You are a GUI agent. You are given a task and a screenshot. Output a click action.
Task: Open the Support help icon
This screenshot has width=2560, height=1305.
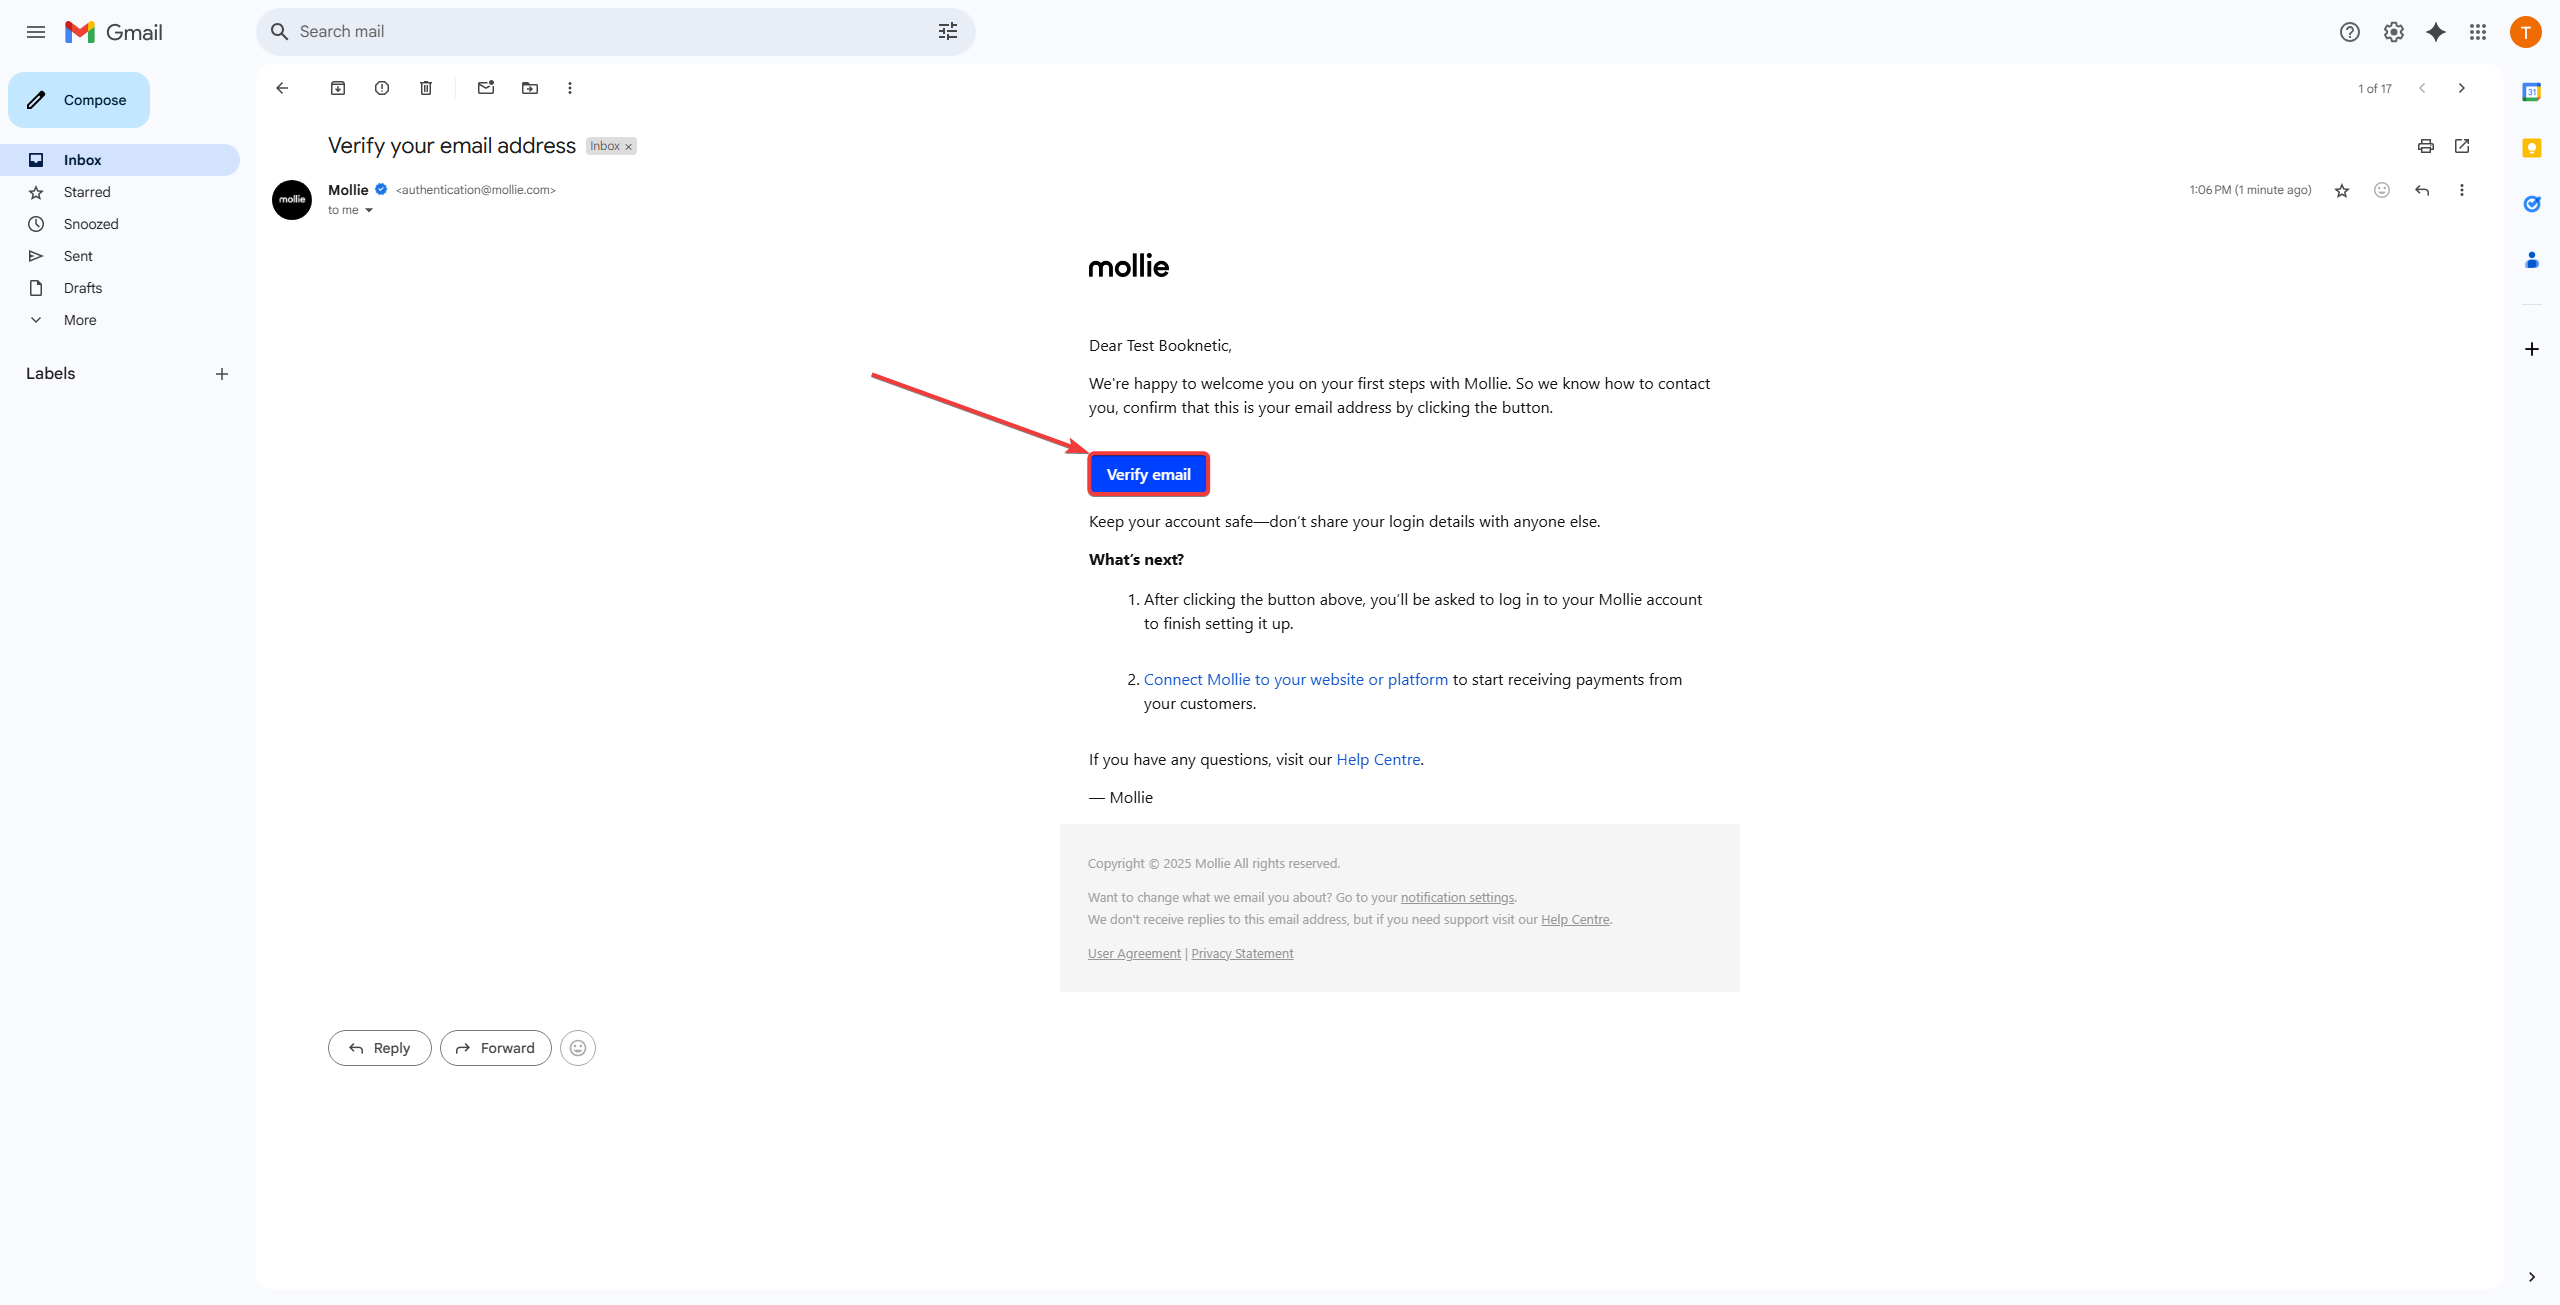coord(2350,32)
